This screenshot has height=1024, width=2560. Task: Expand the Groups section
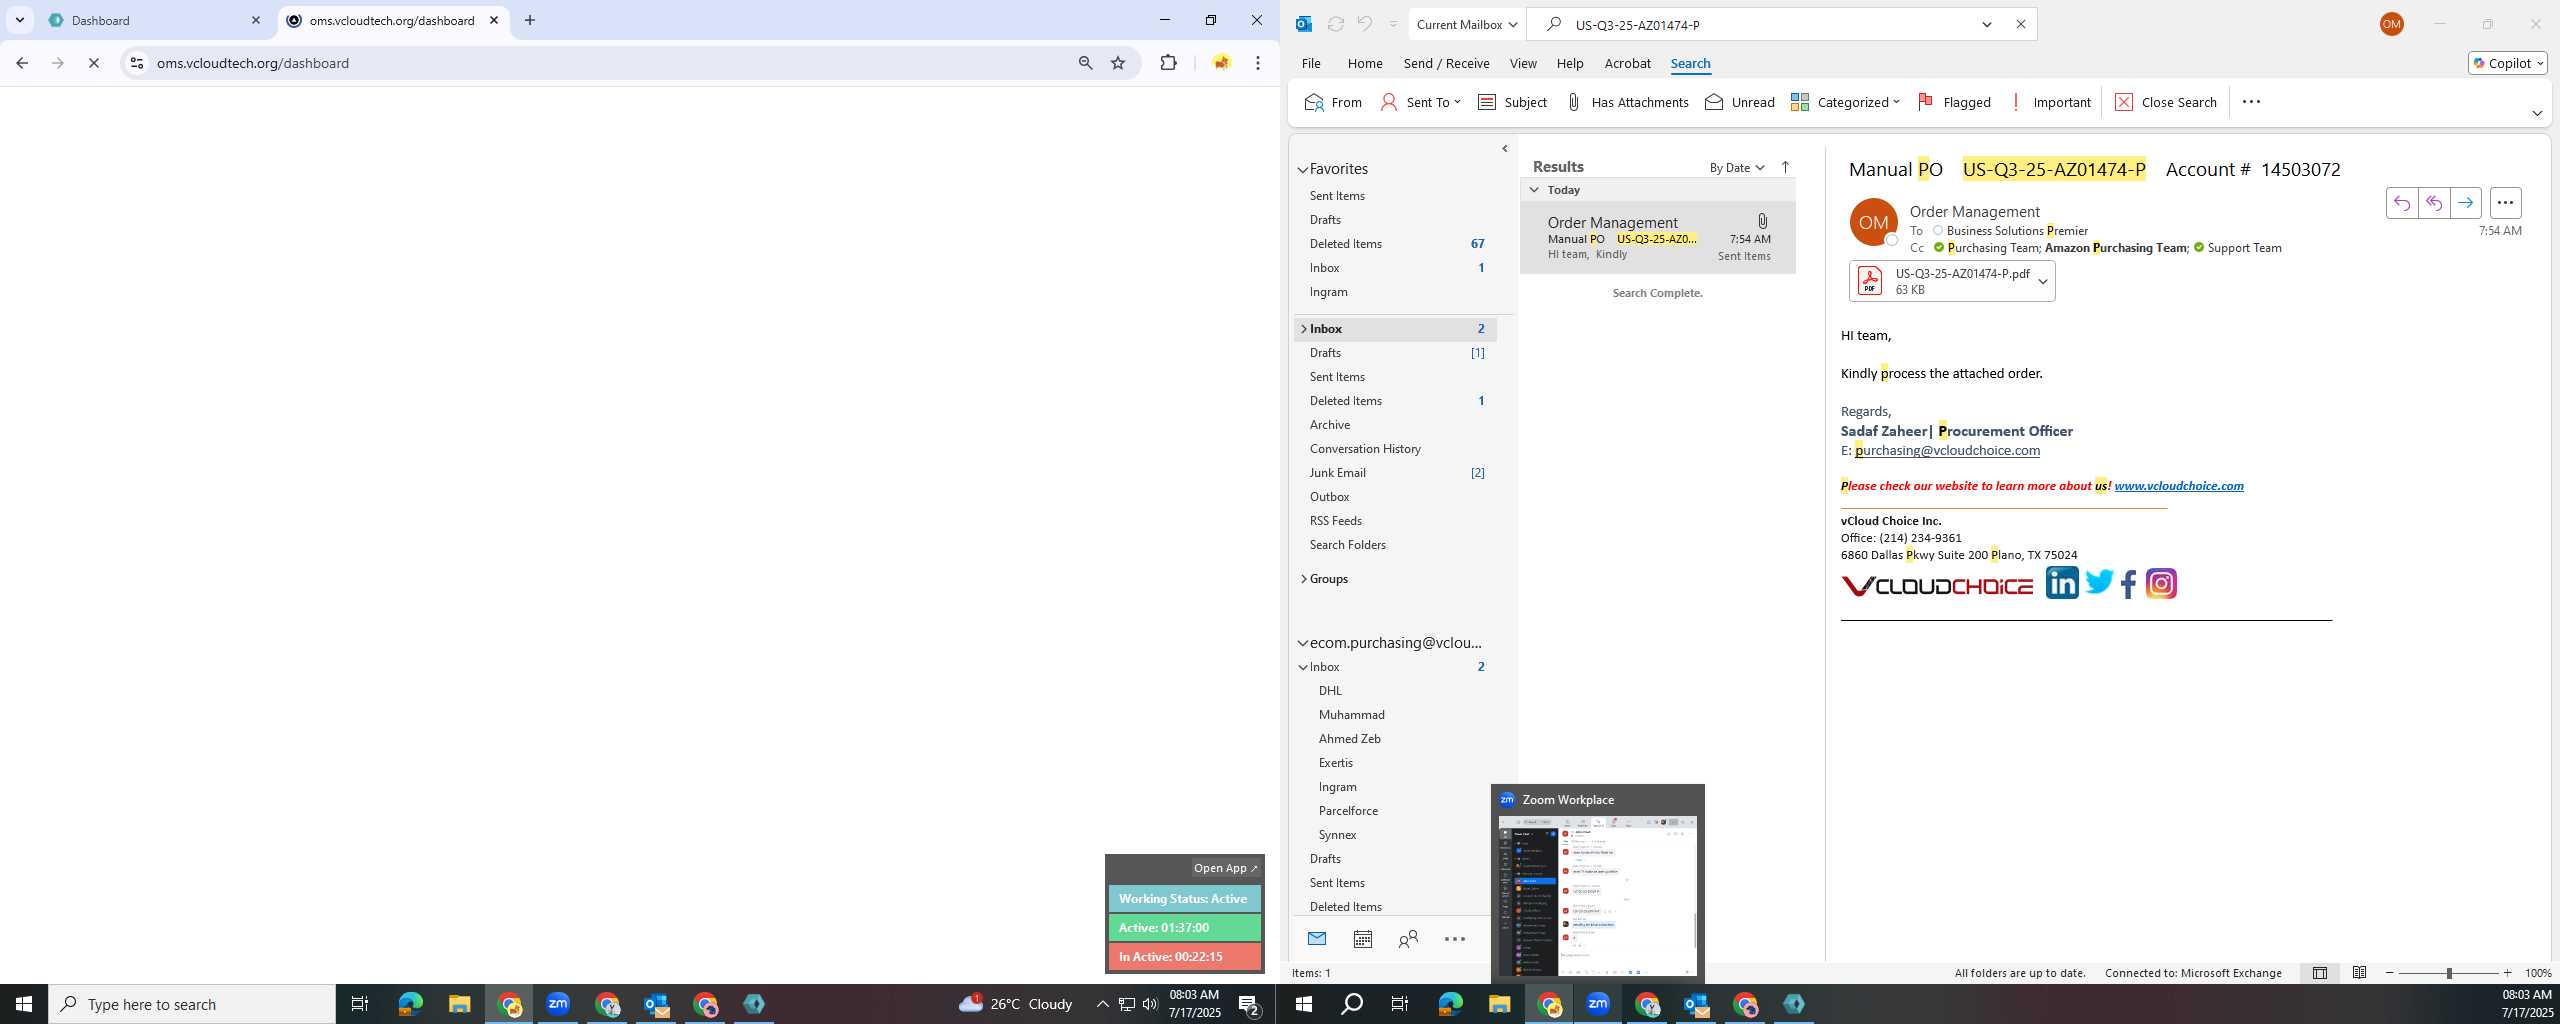pos(1303,579)
